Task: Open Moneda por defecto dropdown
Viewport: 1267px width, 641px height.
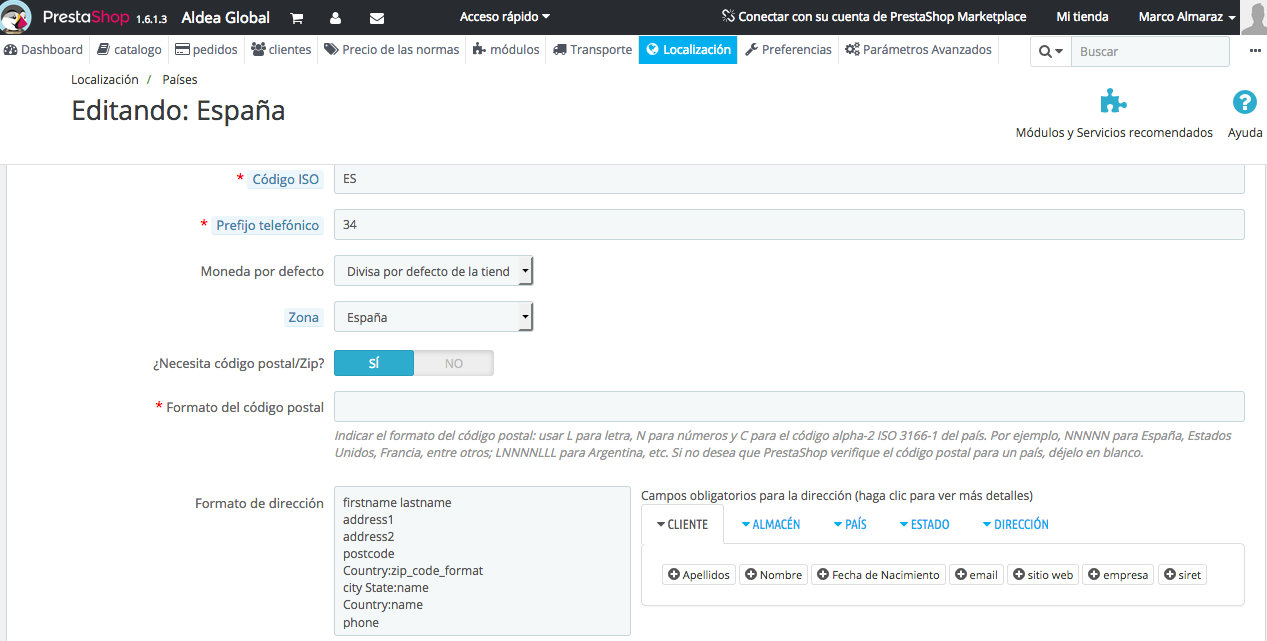Action: tap(433, 271)
